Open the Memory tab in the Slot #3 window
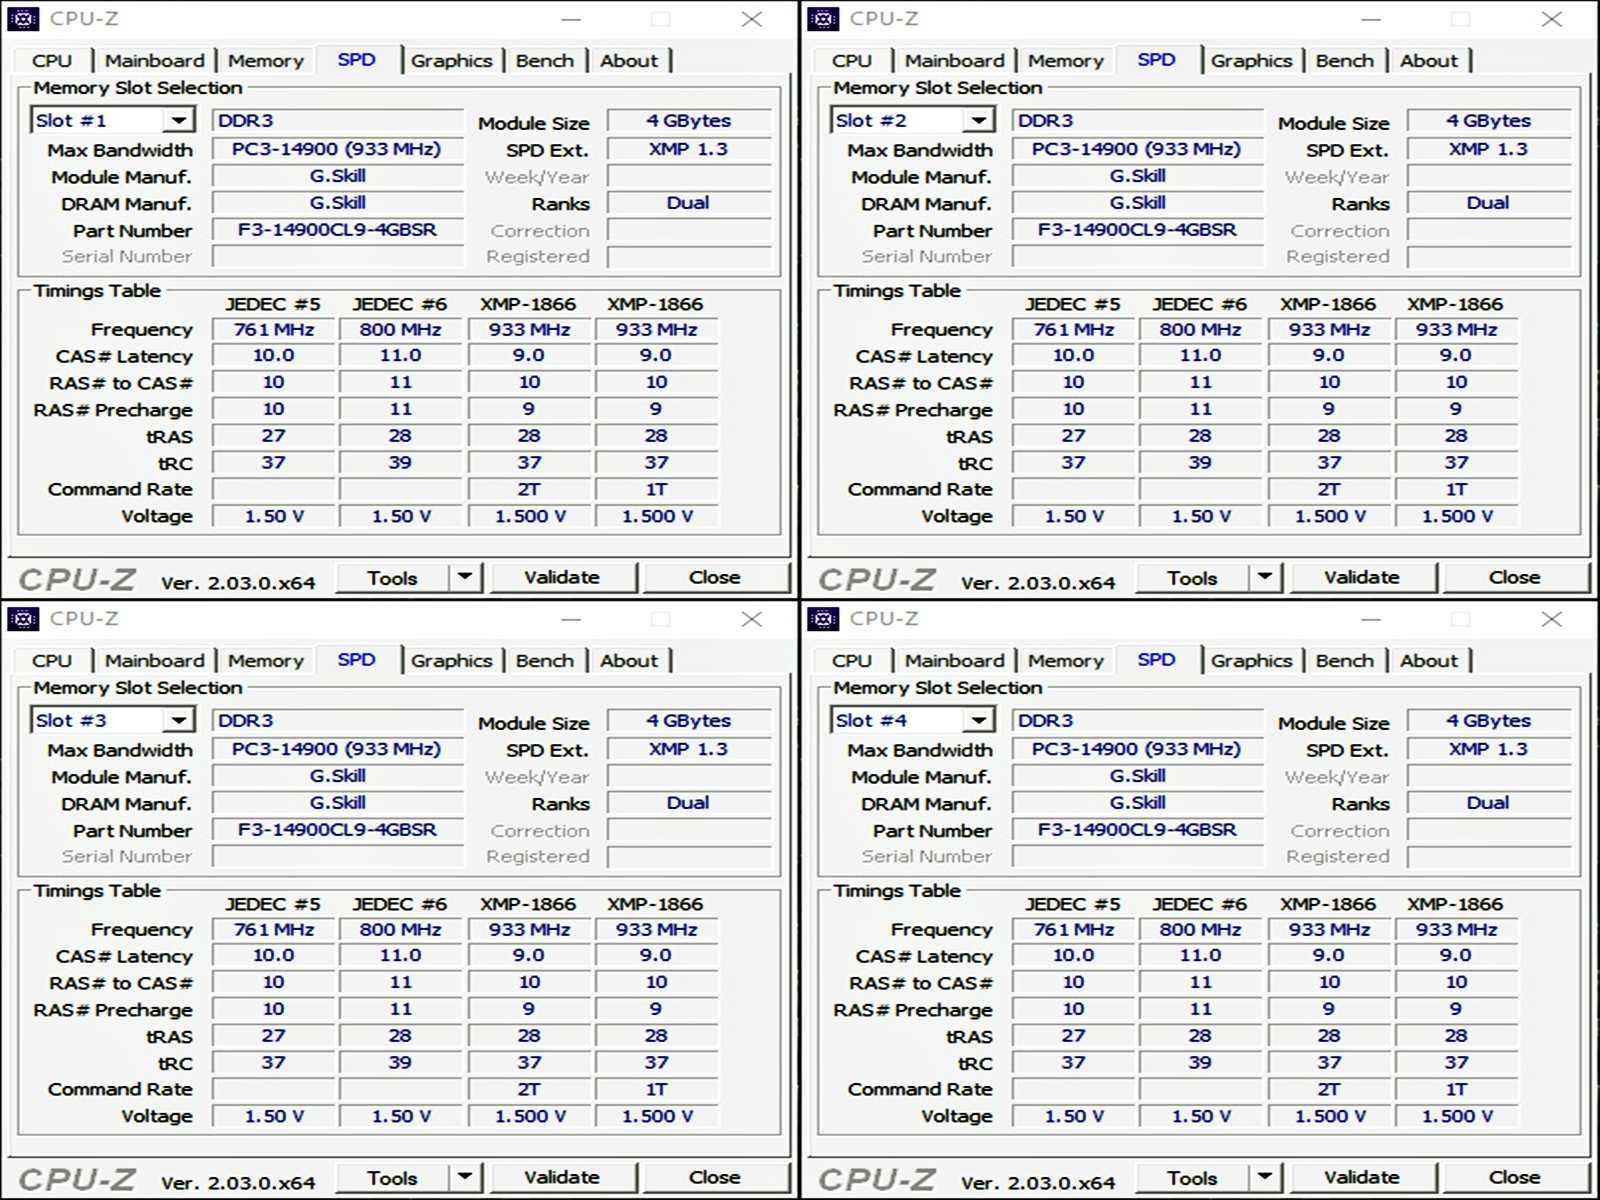 [266, 661]
